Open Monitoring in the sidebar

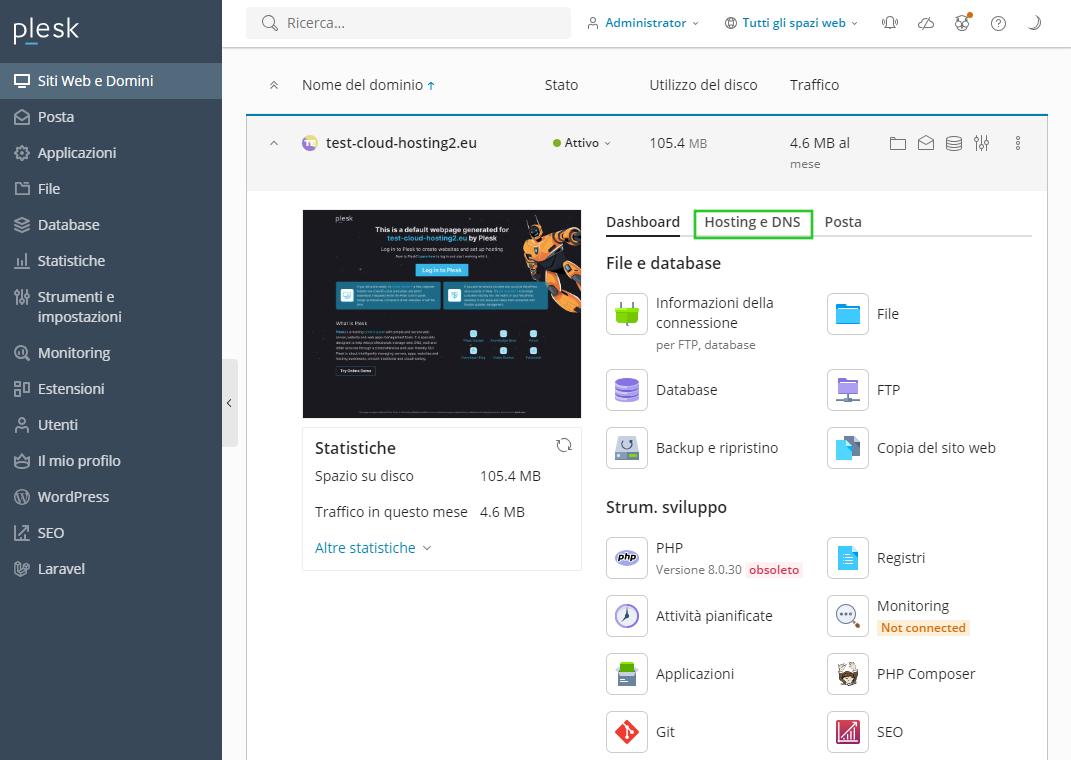pyautogui.click(x=111, y=353)
